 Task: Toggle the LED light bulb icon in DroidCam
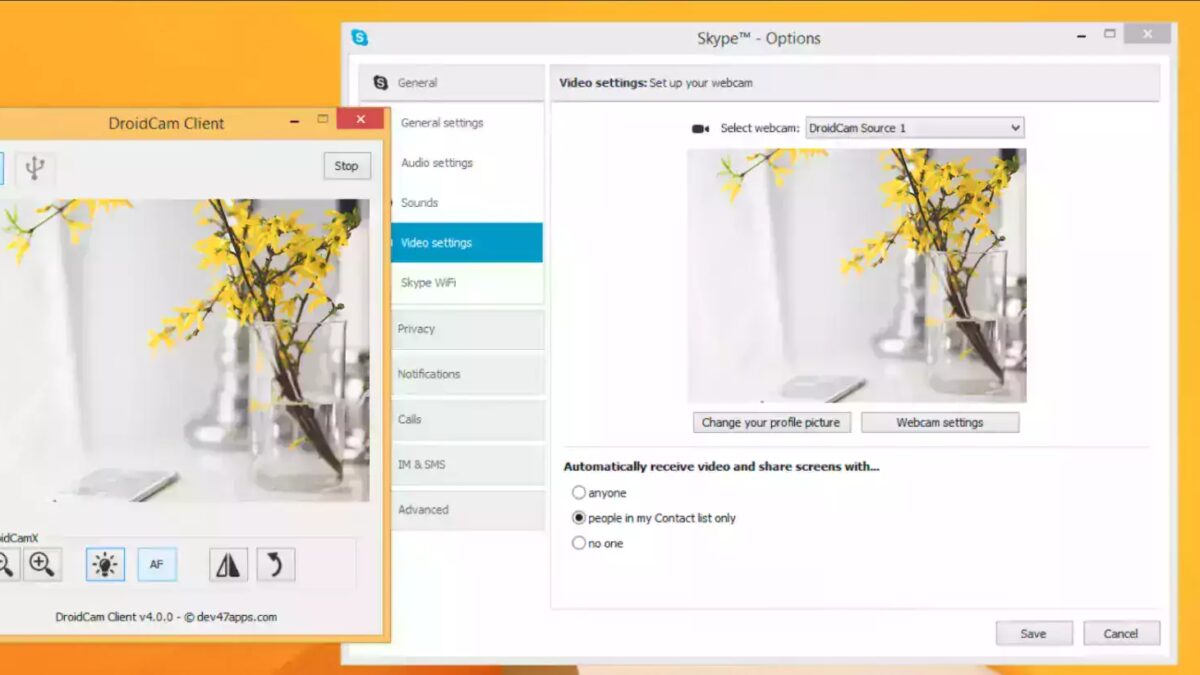click(105, 565)
